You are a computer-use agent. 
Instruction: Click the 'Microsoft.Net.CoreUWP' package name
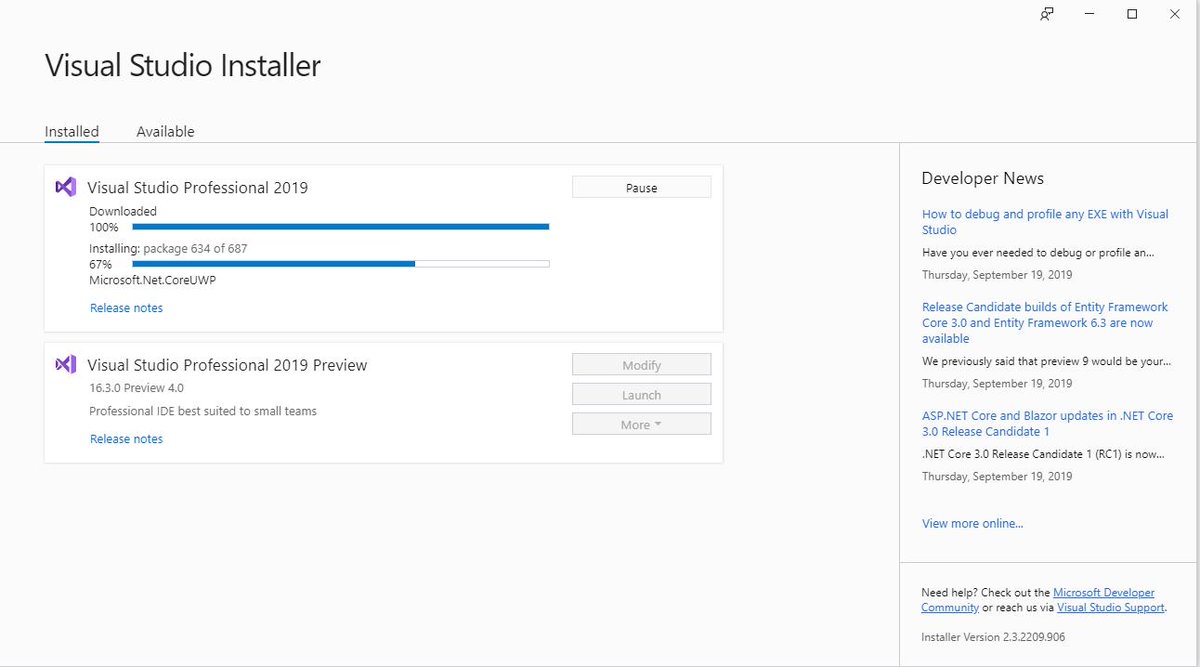click(x=152, y=280)
